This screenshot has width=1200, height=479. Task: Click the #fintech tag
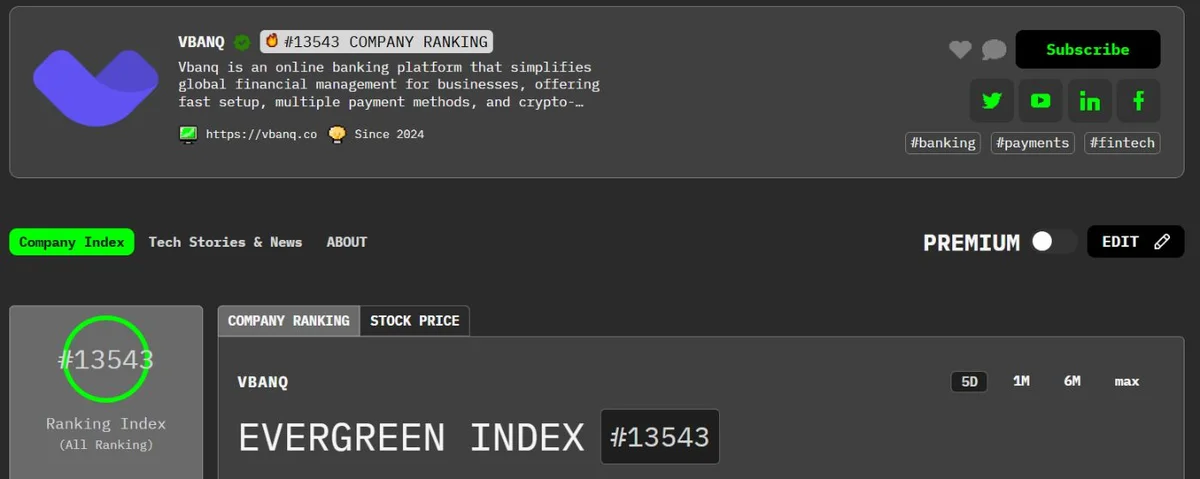1122,143
